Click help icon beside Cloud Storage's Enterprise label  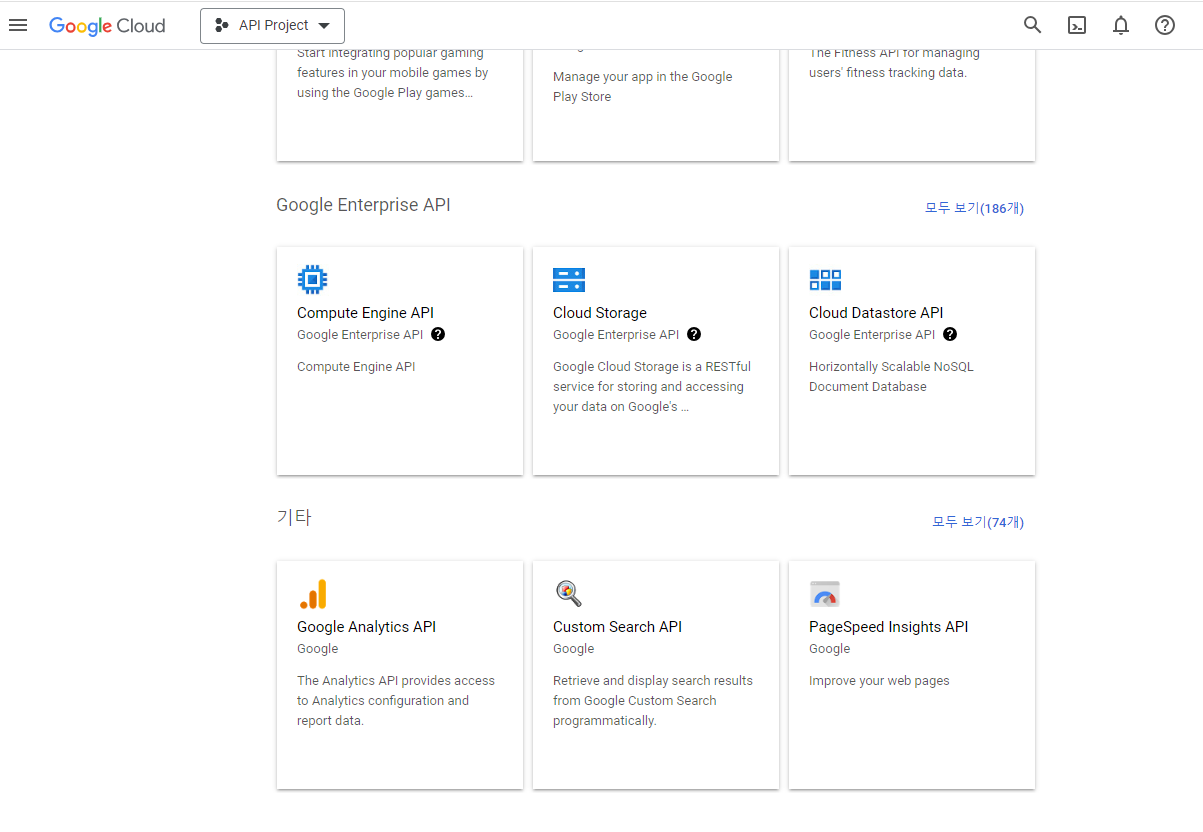[x=694, y=334]
